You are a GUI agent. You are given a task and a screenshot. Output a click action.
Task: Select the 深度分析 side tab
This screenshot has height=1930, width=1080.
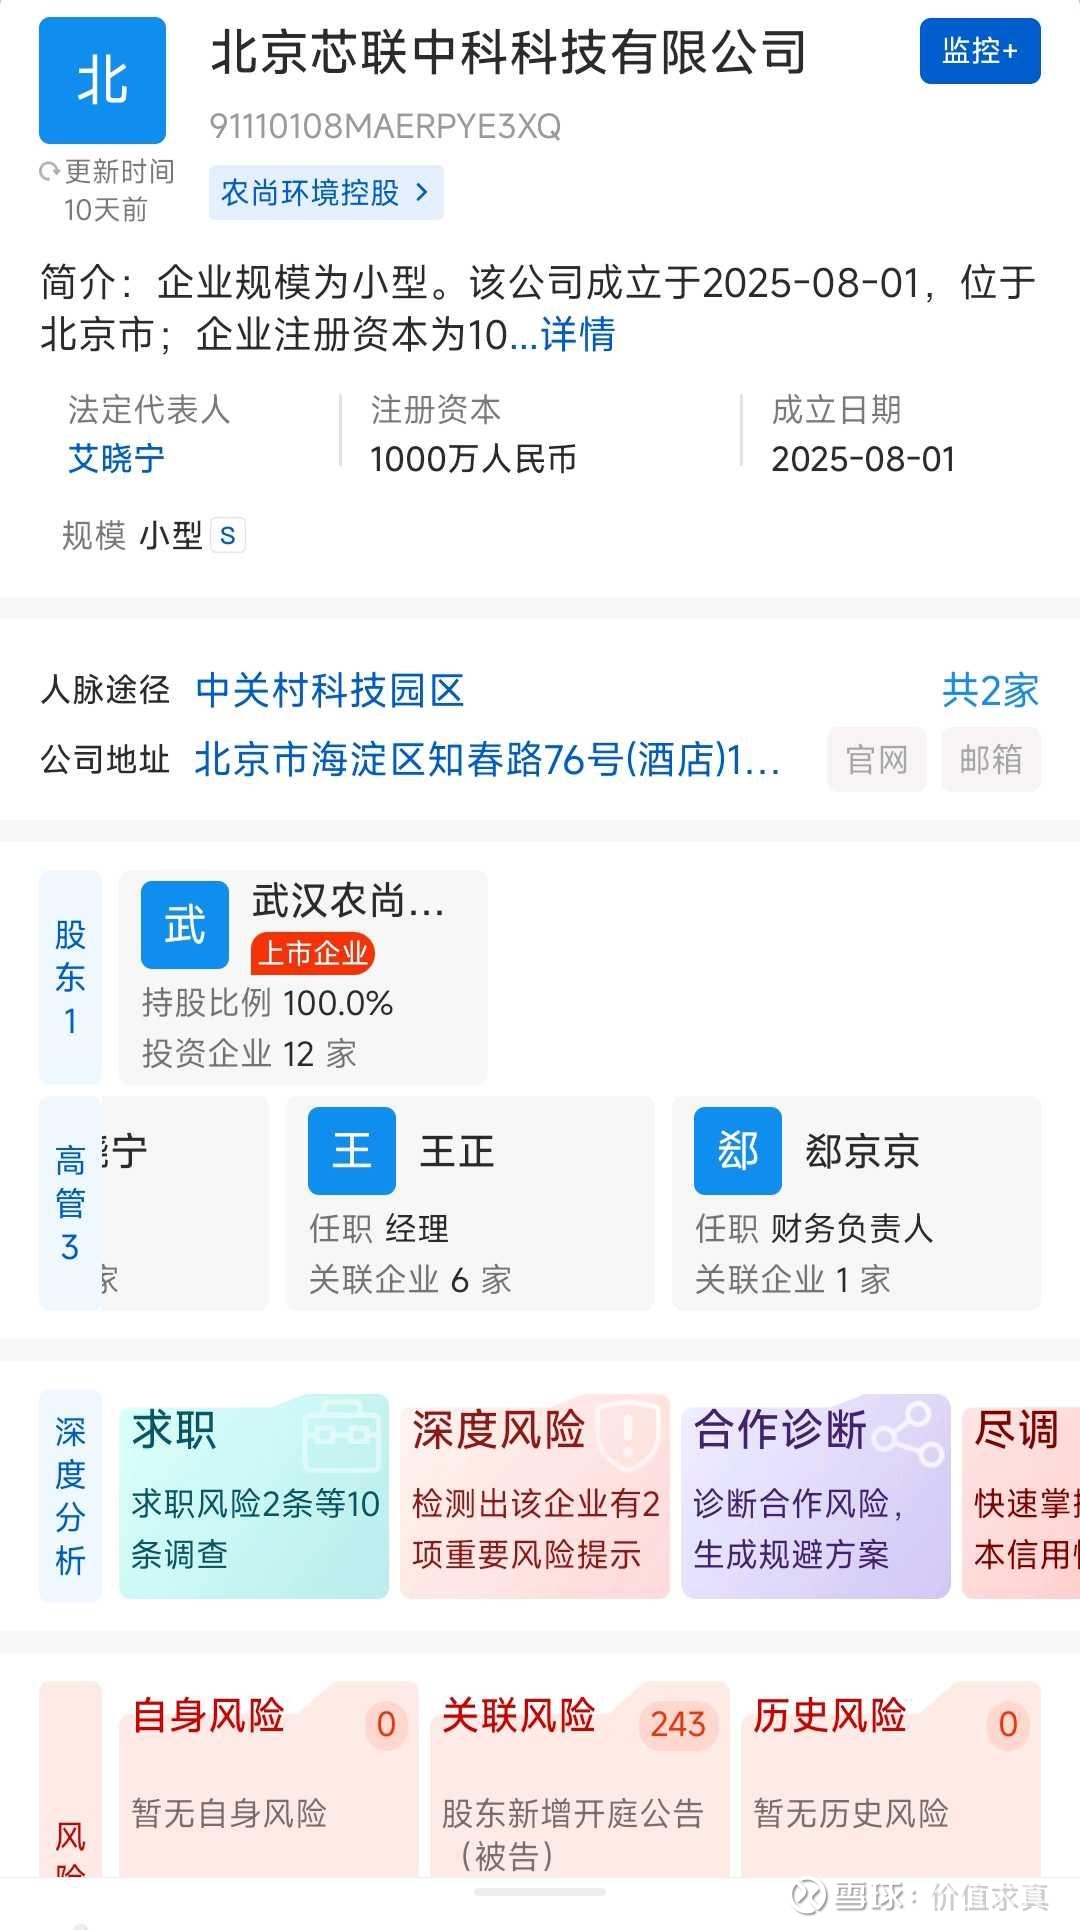[70, 1495]
